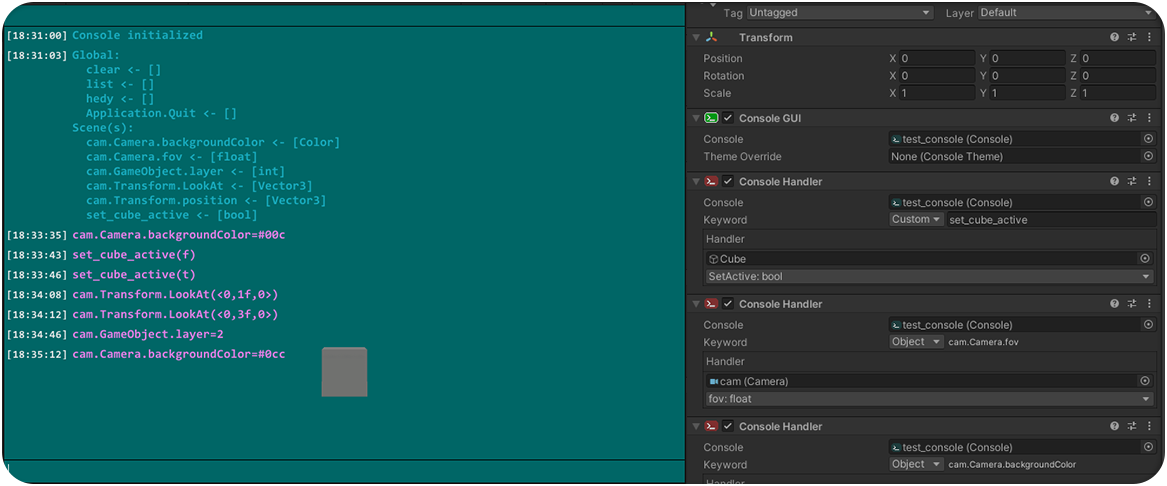The image size is (1167, 486).
Task: Disable the Console GUI component checkbox
Action: pos(728,118)
